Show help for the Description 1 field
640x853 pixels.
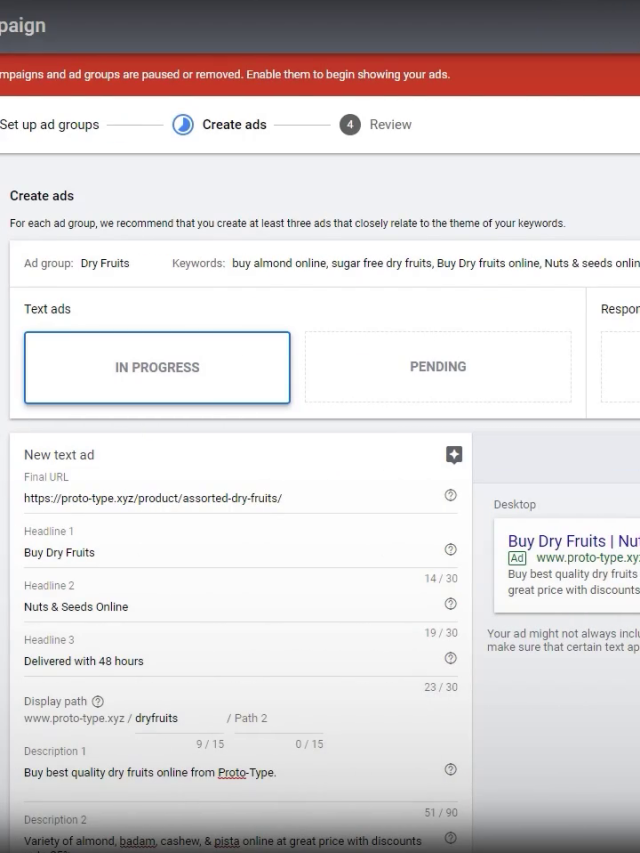450,770
